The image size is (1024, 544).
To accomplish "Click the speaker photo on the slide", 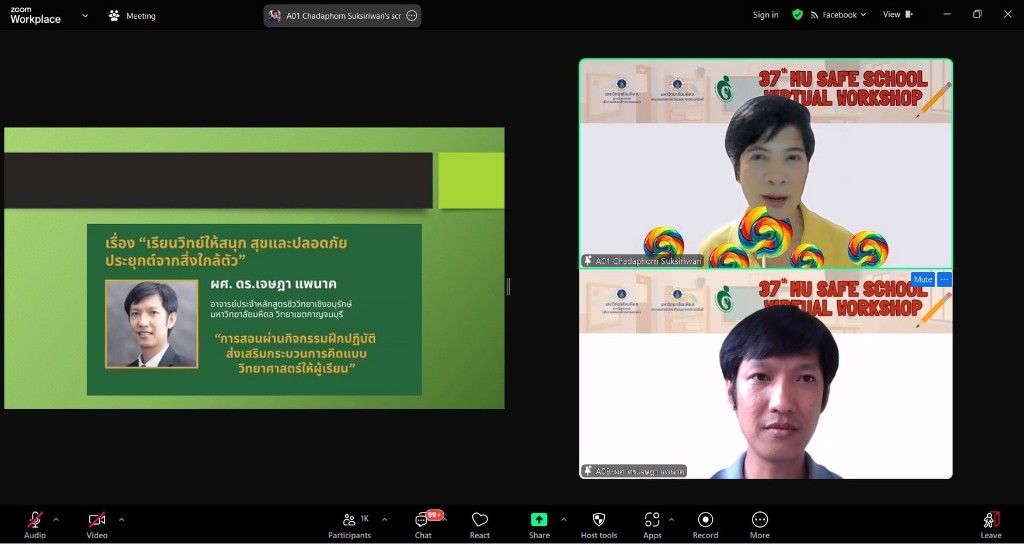I will (x=152, y=324).
